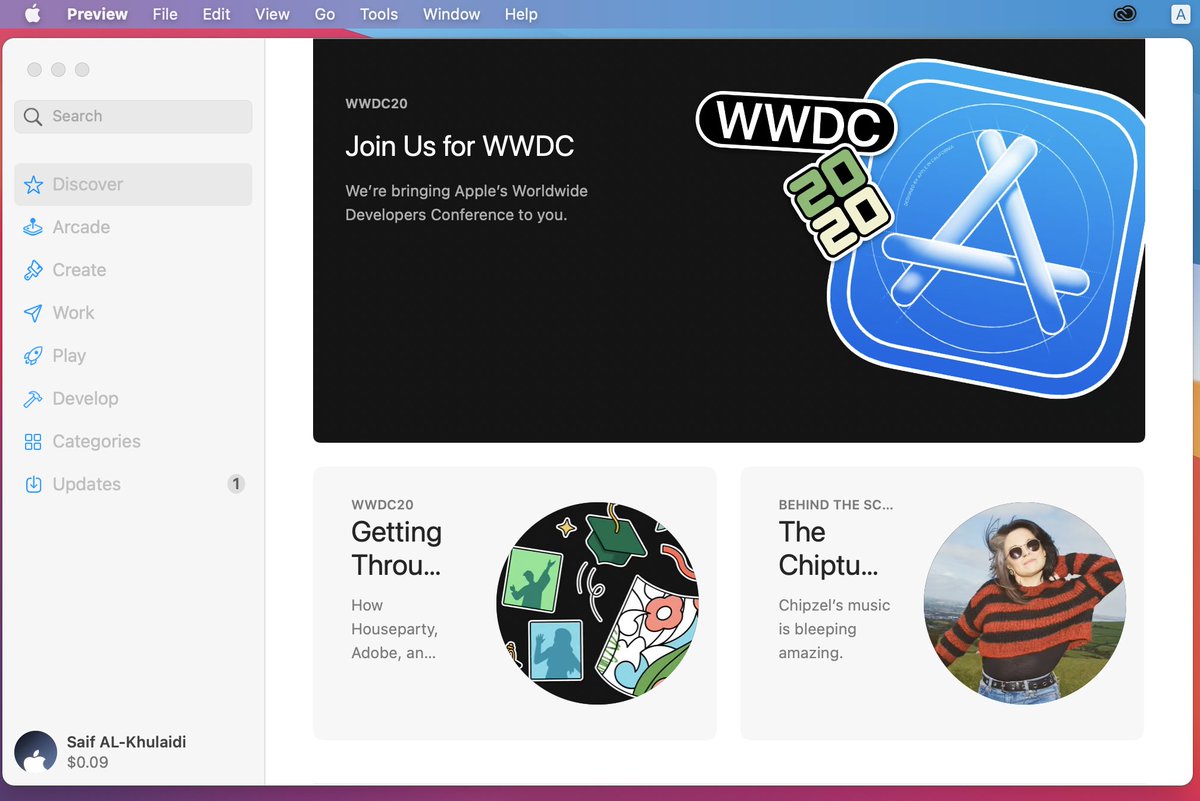1200x801 pixels.
Task: Go to the Develop section
Action: 133,399
